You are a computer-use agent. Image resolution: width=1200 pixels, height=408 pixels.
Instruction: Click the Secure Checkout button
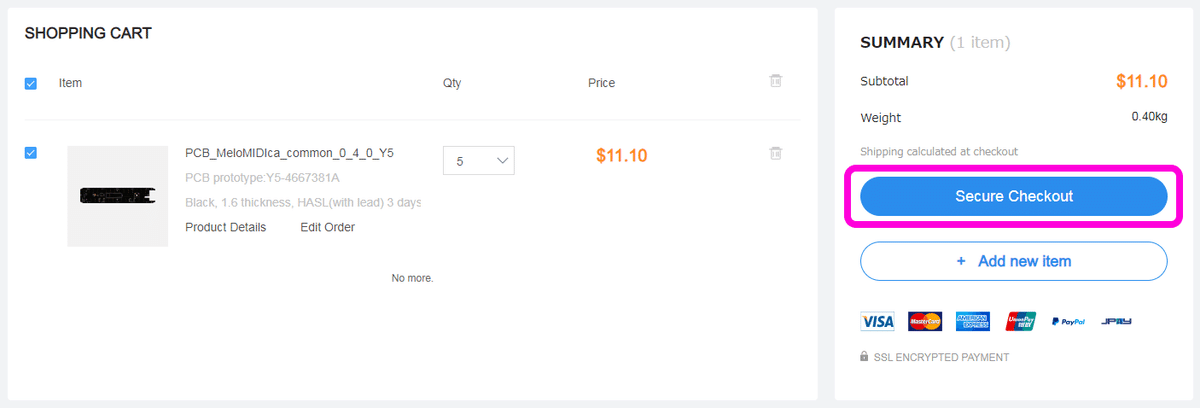(1014, 196)
